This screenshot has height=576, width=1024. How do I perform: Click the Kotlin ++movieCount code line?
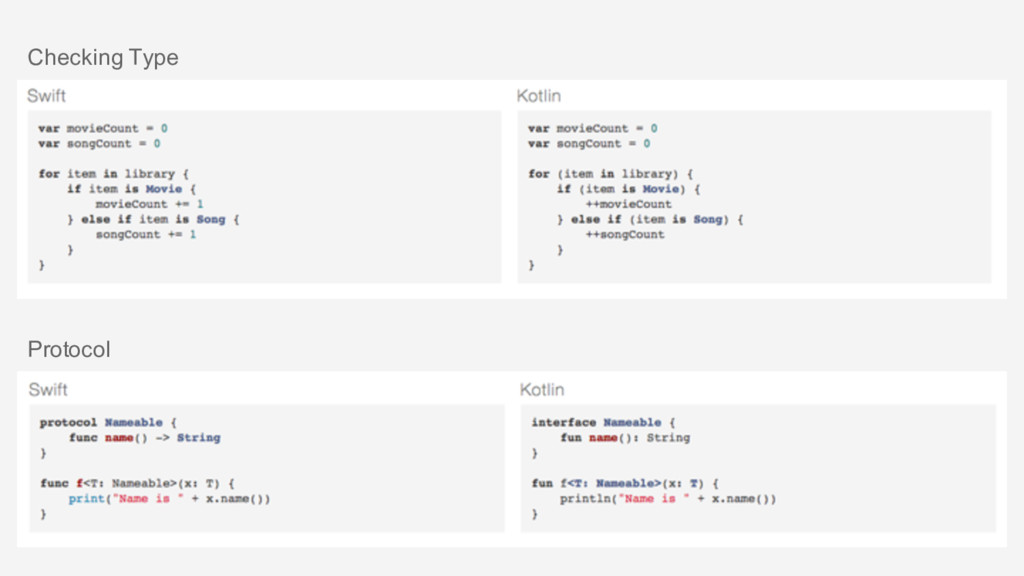pos(628,204)
